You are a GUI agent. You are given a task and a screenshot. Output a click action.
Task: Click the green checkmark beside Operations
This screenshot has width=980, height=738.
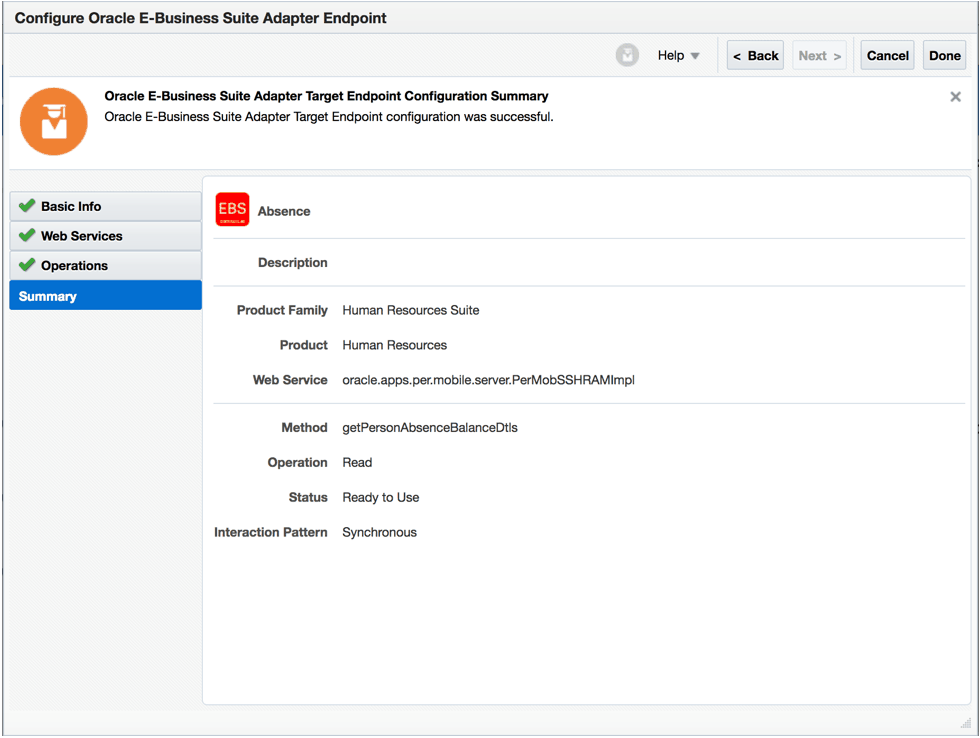pos(28,265)
